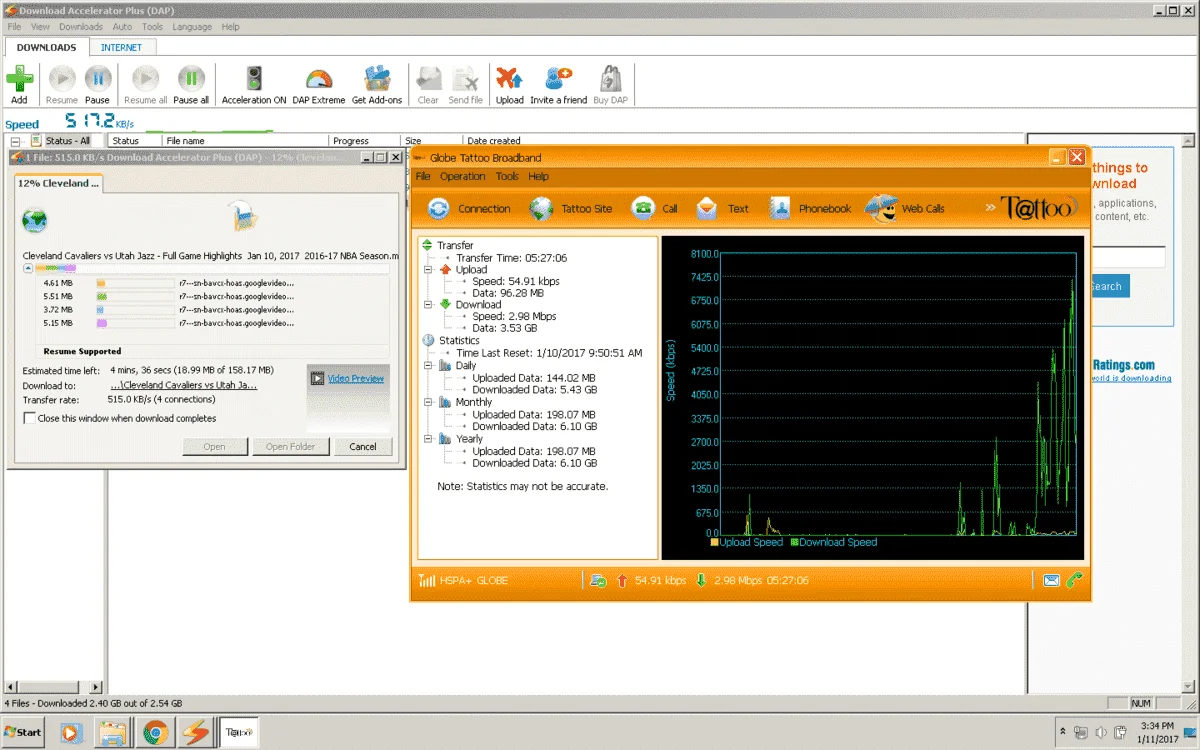Open Tattoo Site globe icon
Screen dimensions: 1200x750
(541, 208)
